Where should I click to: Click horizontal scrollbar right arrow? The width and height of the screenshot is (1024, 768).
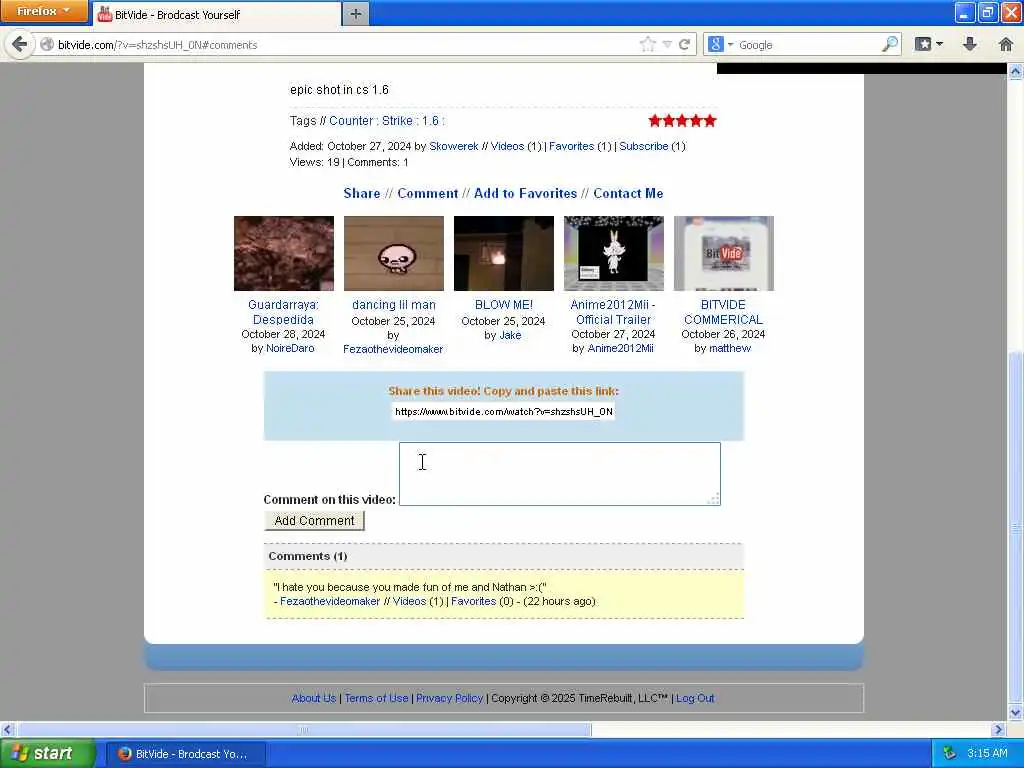click(x=998, y=729)
